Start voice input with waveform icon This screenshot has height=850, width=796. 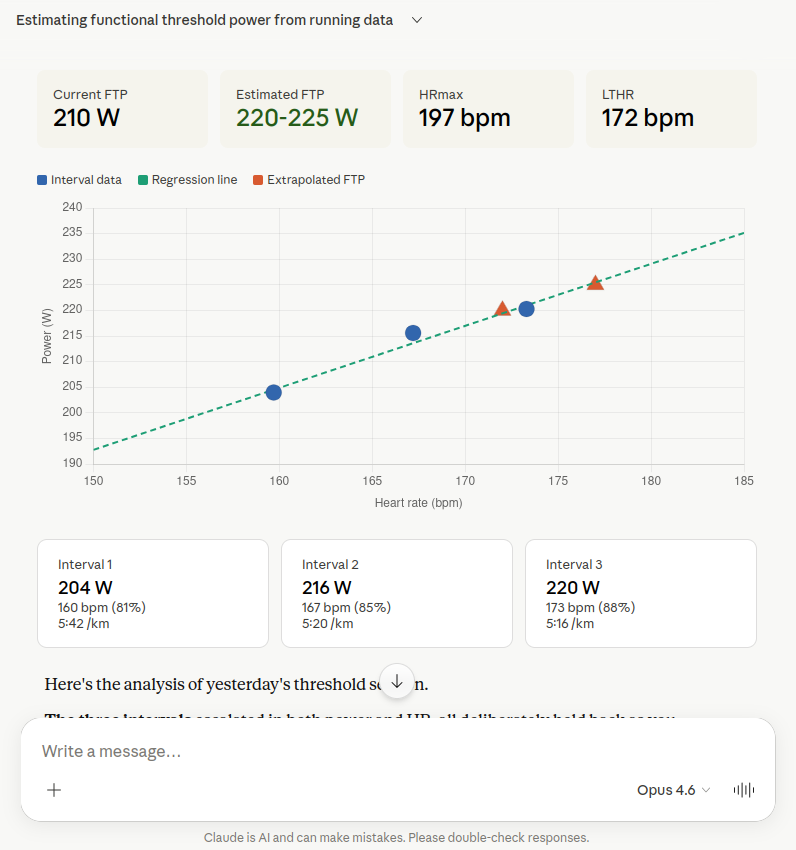743,790
